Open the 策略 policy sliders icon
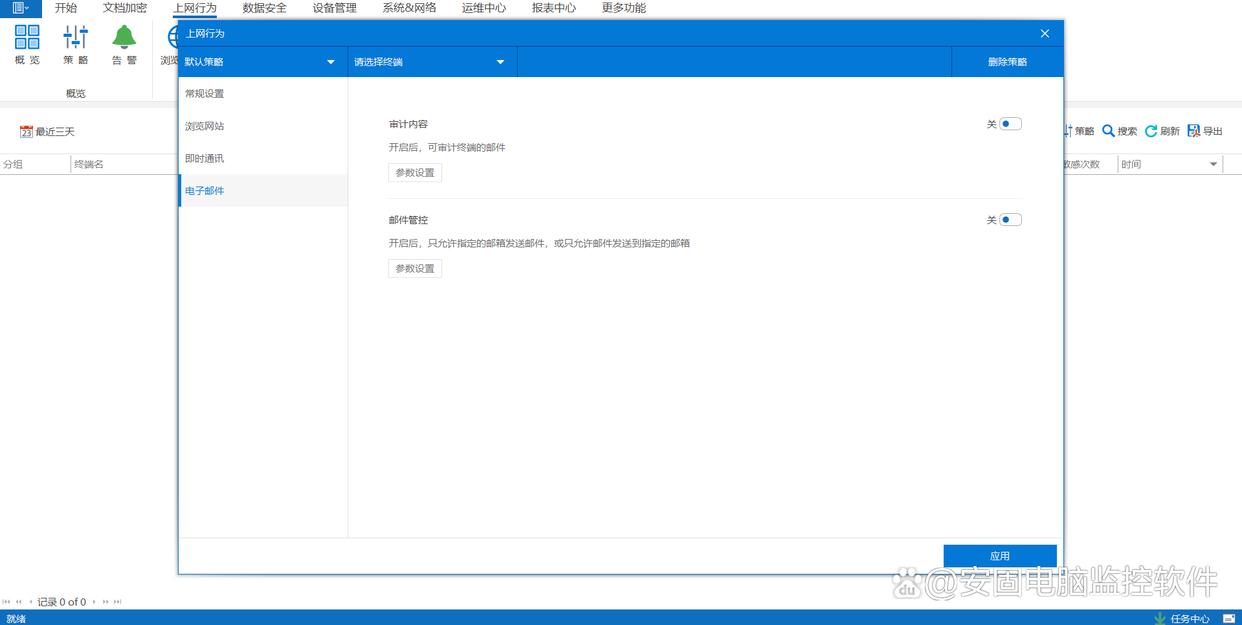 75,38
